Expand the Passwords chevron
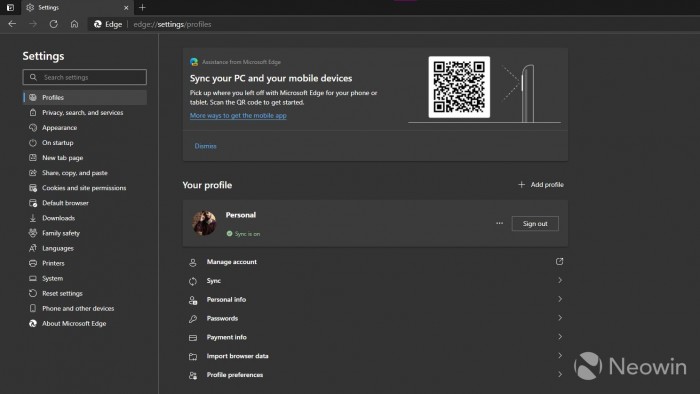 pos(560,318)
